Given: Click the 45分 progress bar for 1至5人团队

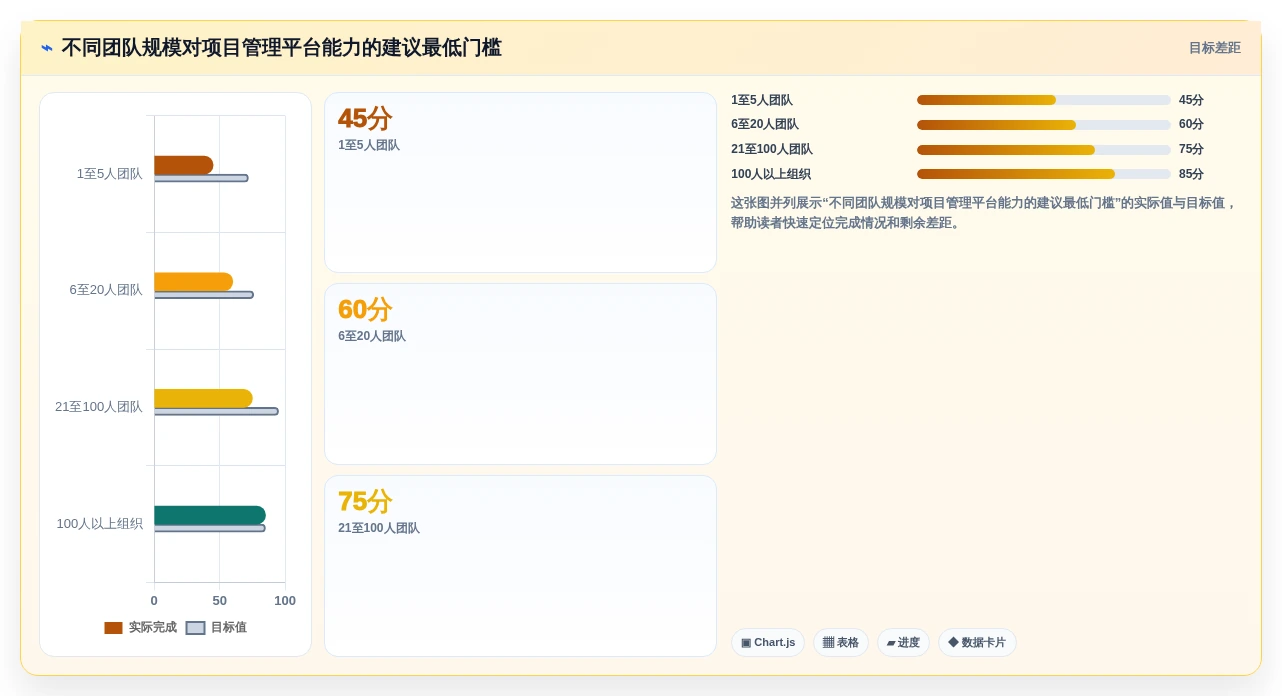Looking at the screenshot, I should [1044, 100].
